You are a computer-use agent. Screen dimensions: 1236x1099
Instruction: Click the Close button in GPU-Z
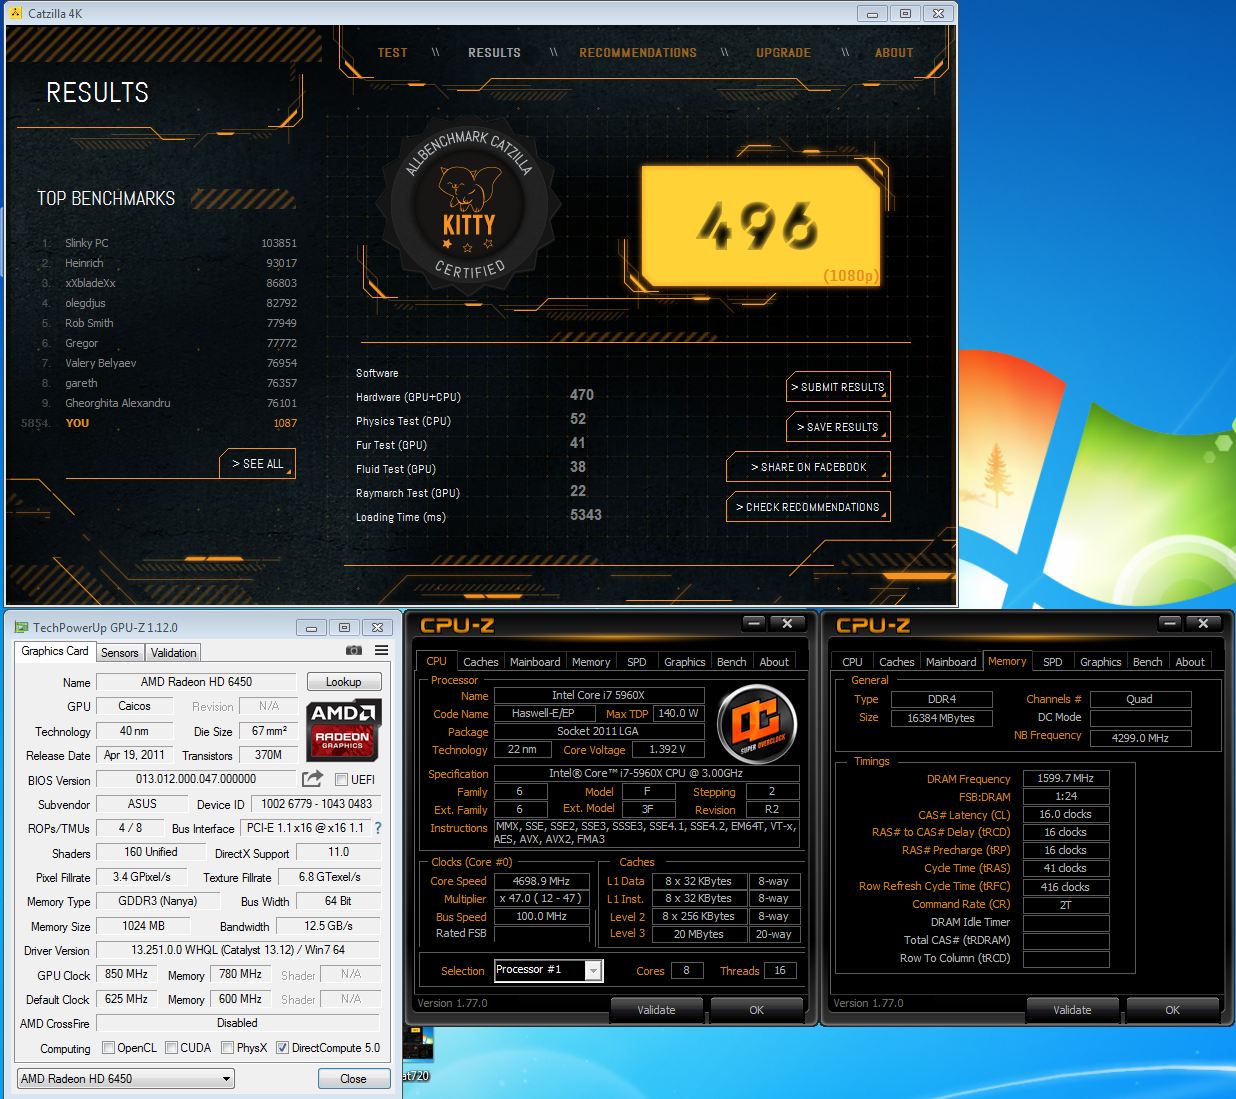(353, 1079)
